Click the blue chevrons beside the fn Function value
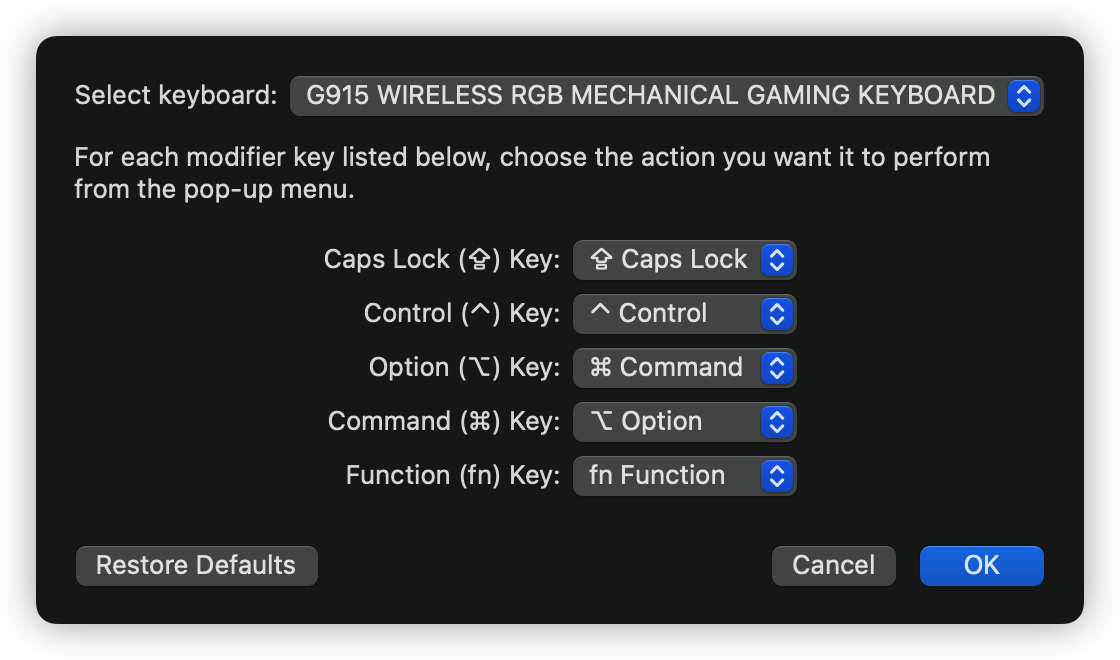The image size is (1120, 660). click(x=777, y=476)
